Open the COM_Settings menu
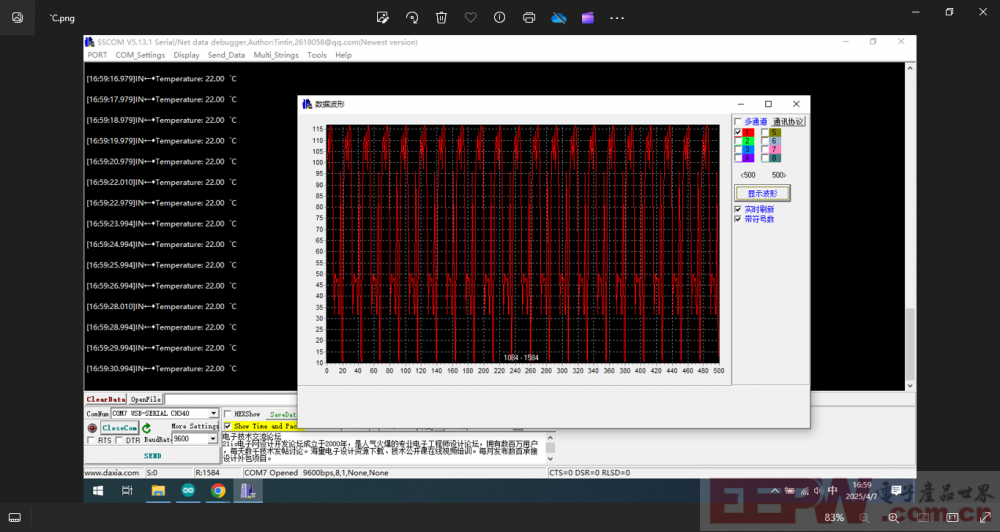The height and width of the screenshot is (532, 1000). click(140, 55)
